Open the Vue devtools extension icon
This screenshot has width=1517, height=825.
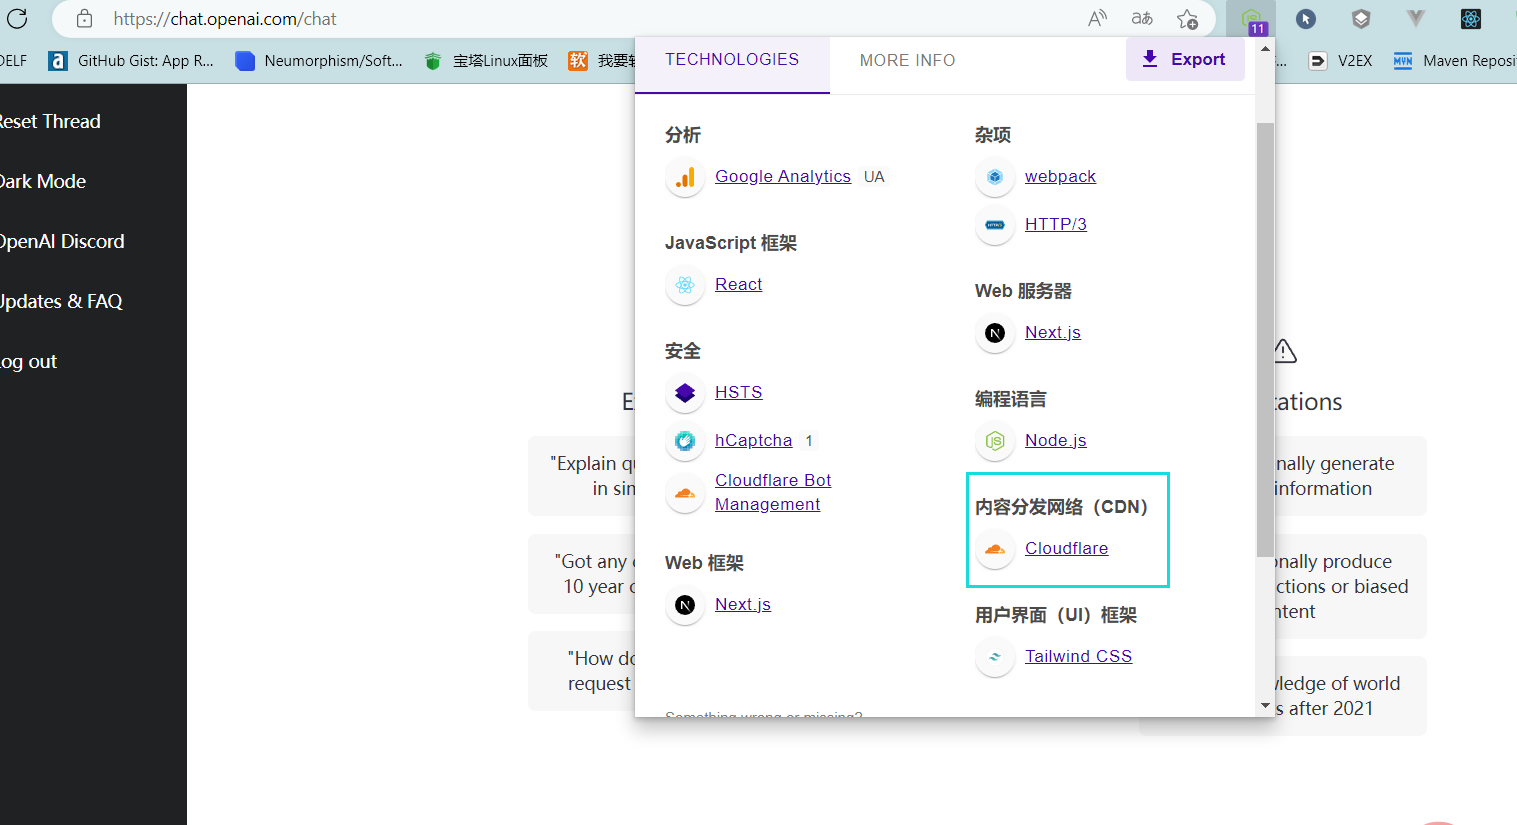(x=1415, y=18)
